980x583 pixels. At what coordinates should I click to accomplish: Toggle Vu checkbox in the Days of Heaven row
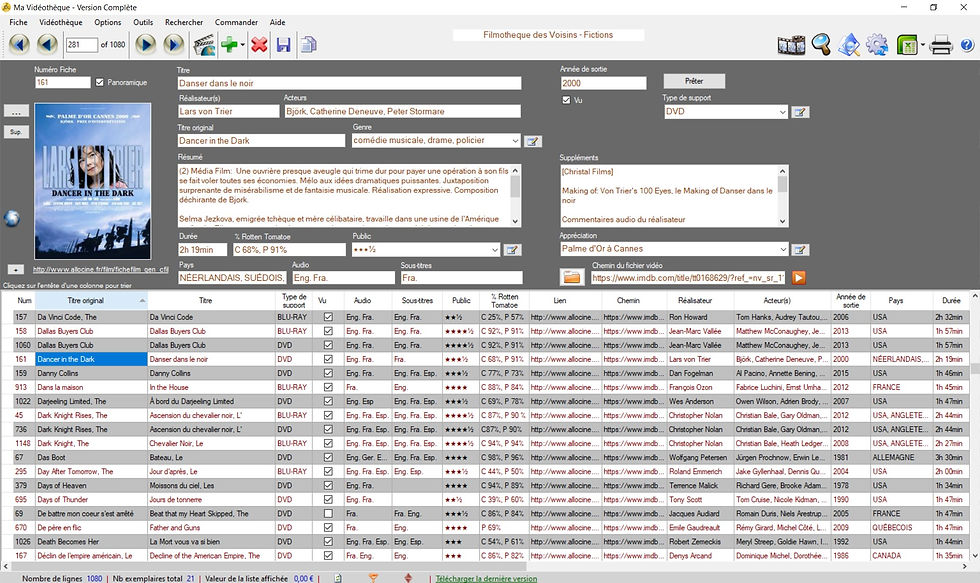pos(328,486)
